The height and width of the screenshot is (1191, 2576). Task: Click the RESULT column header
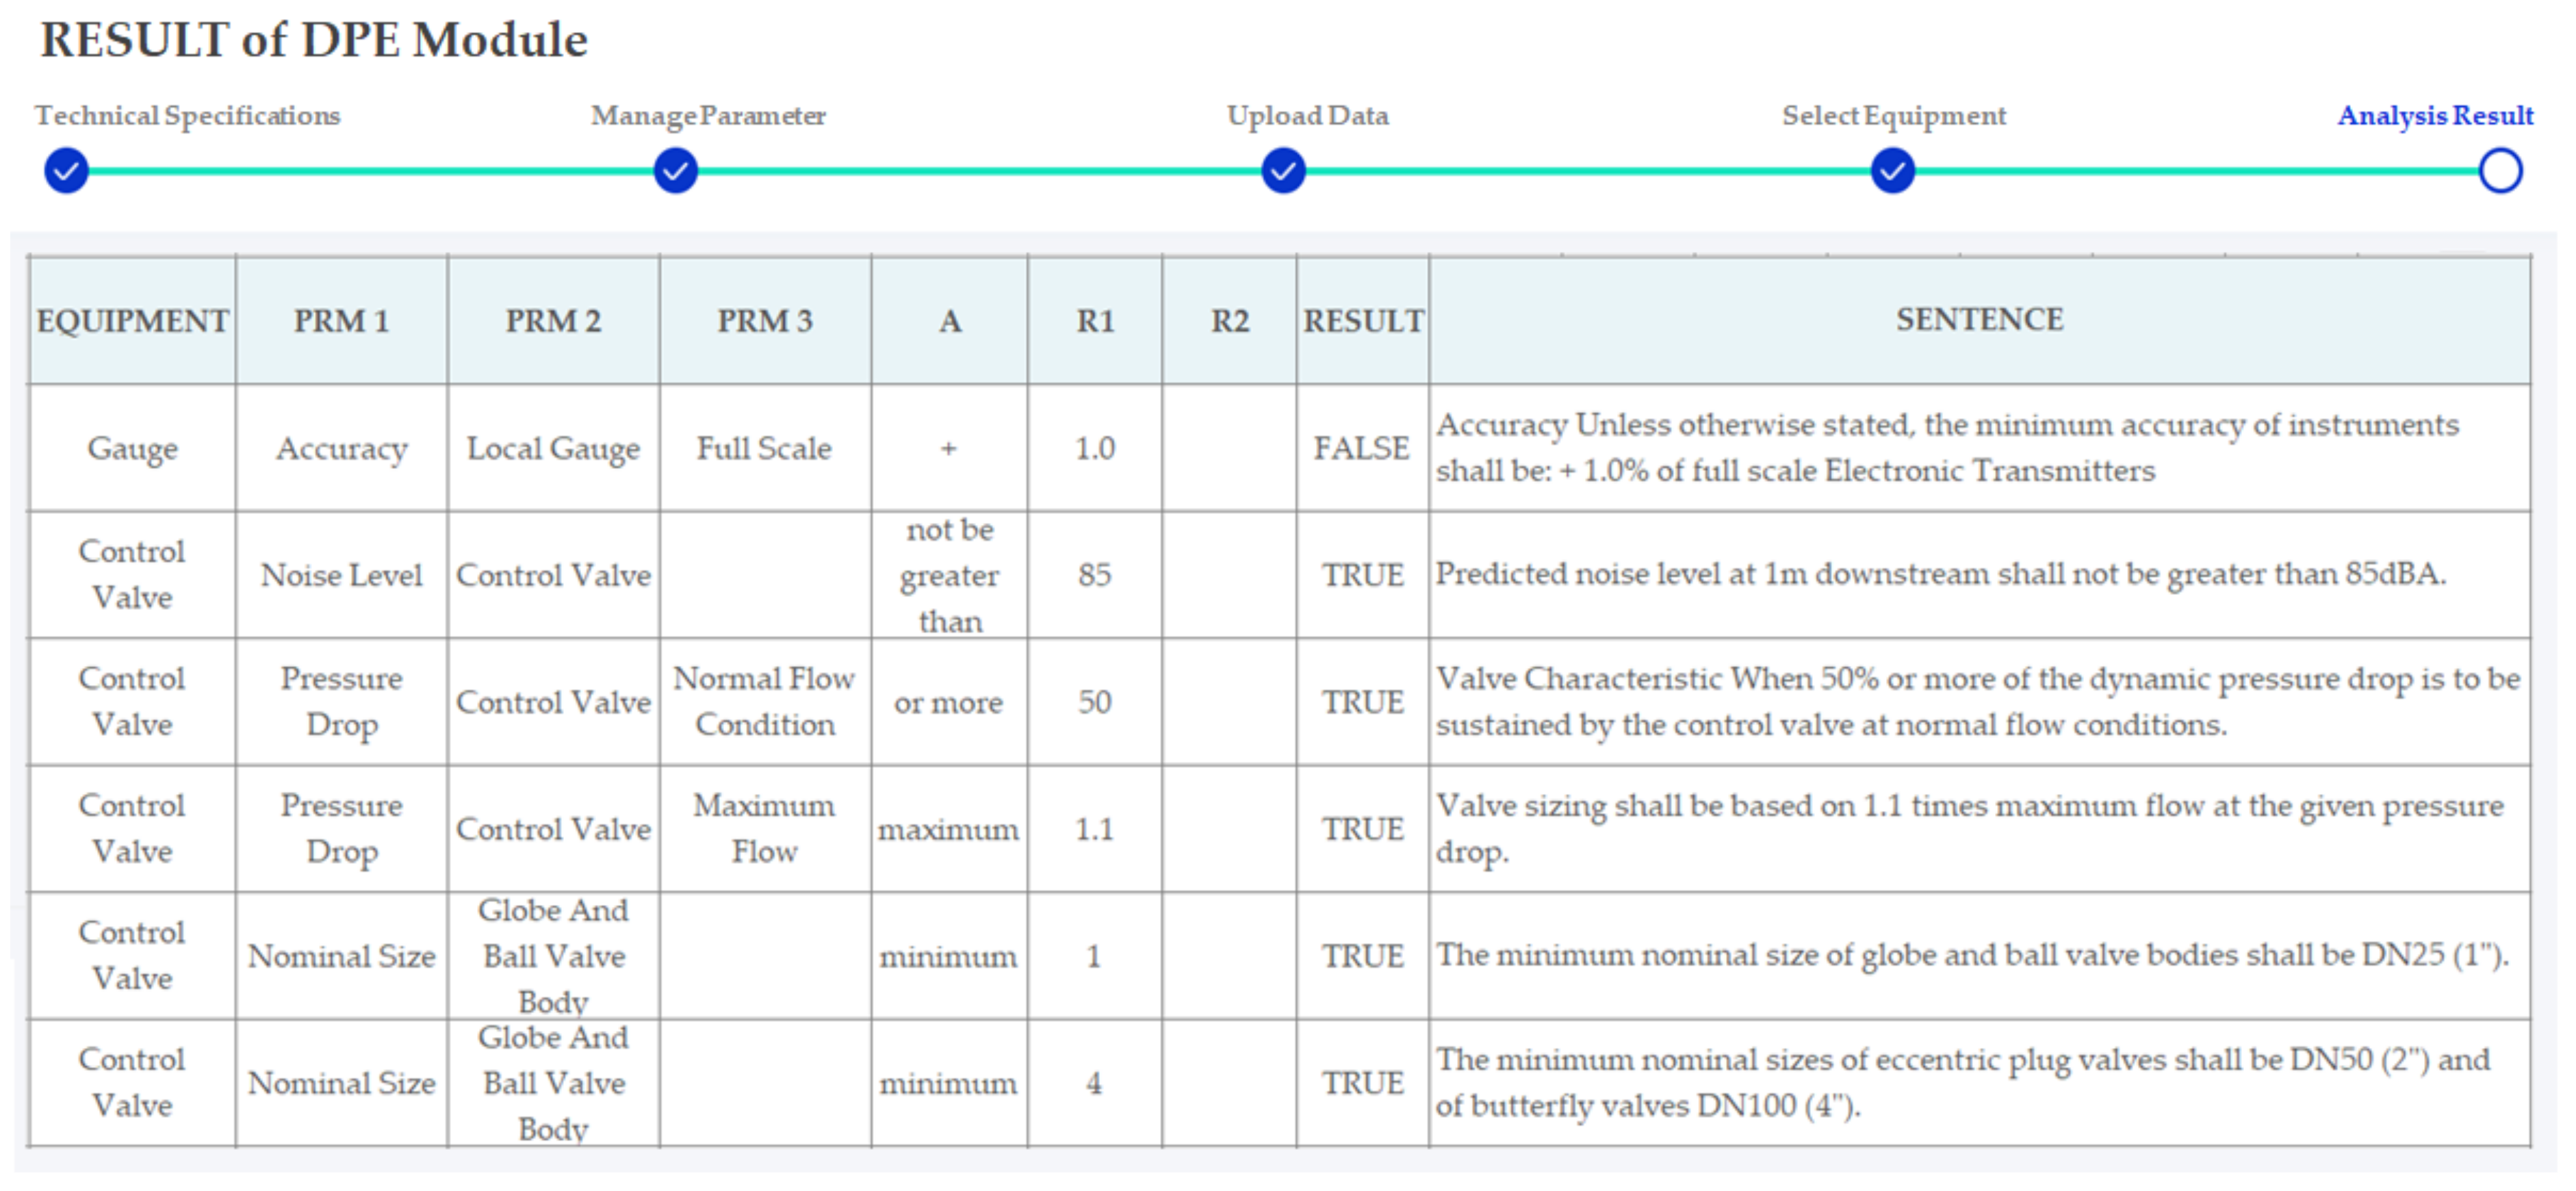click(1362, 321)
